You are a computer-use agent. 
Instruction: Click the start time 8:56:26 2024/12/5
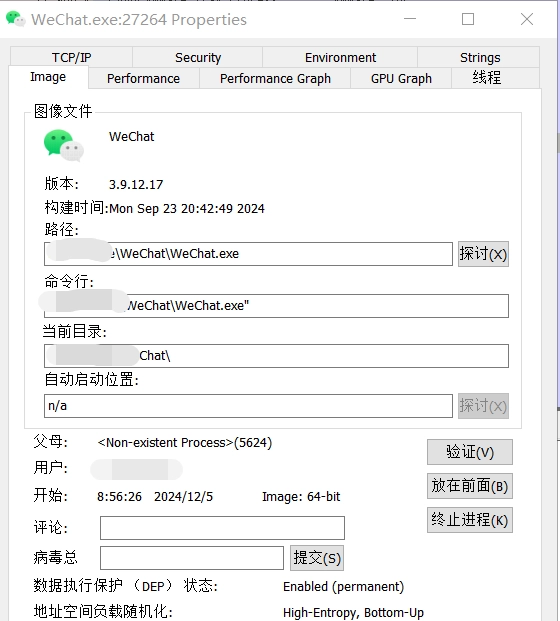coord(155,497)
